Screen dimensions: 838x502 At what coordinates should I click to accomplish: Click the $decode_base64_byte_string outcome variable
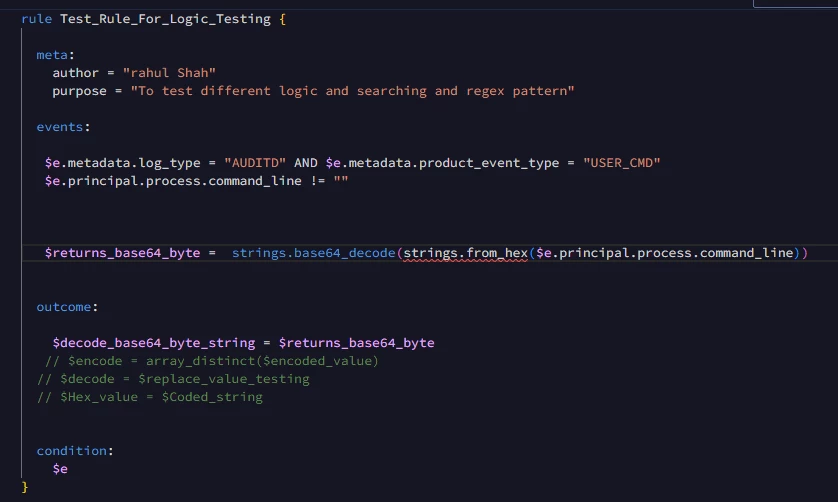(x=154, y=343)
